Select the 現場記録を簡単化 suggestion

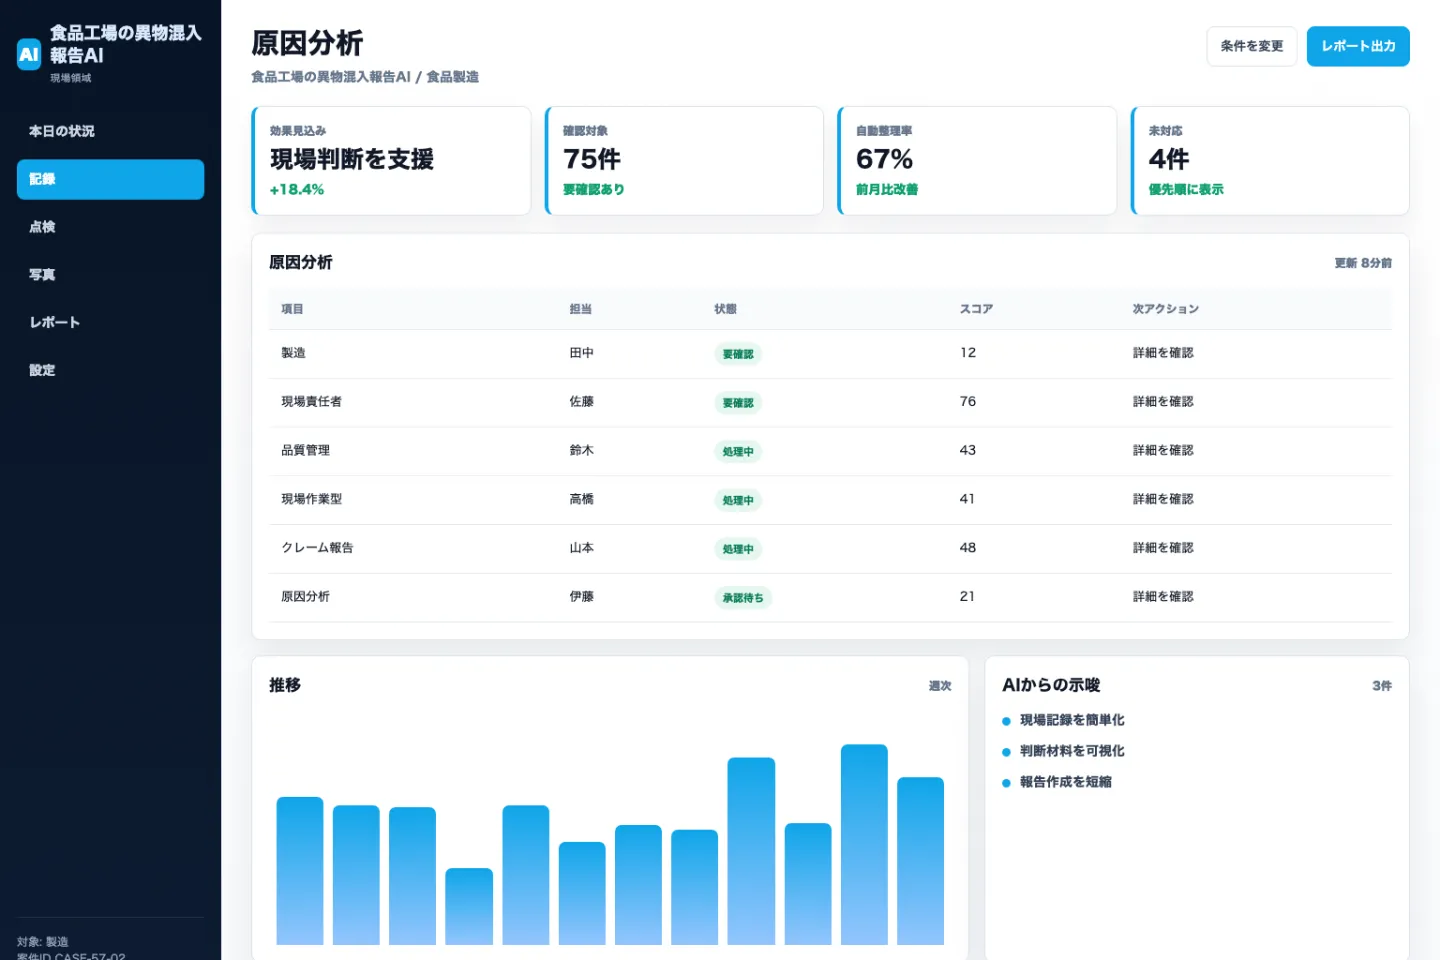point(1071,720)
